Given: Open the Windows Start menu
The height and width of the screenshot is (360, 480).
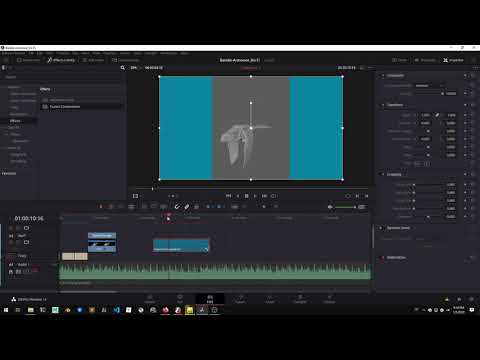Looking at the screenshot, I should point(6,310).
